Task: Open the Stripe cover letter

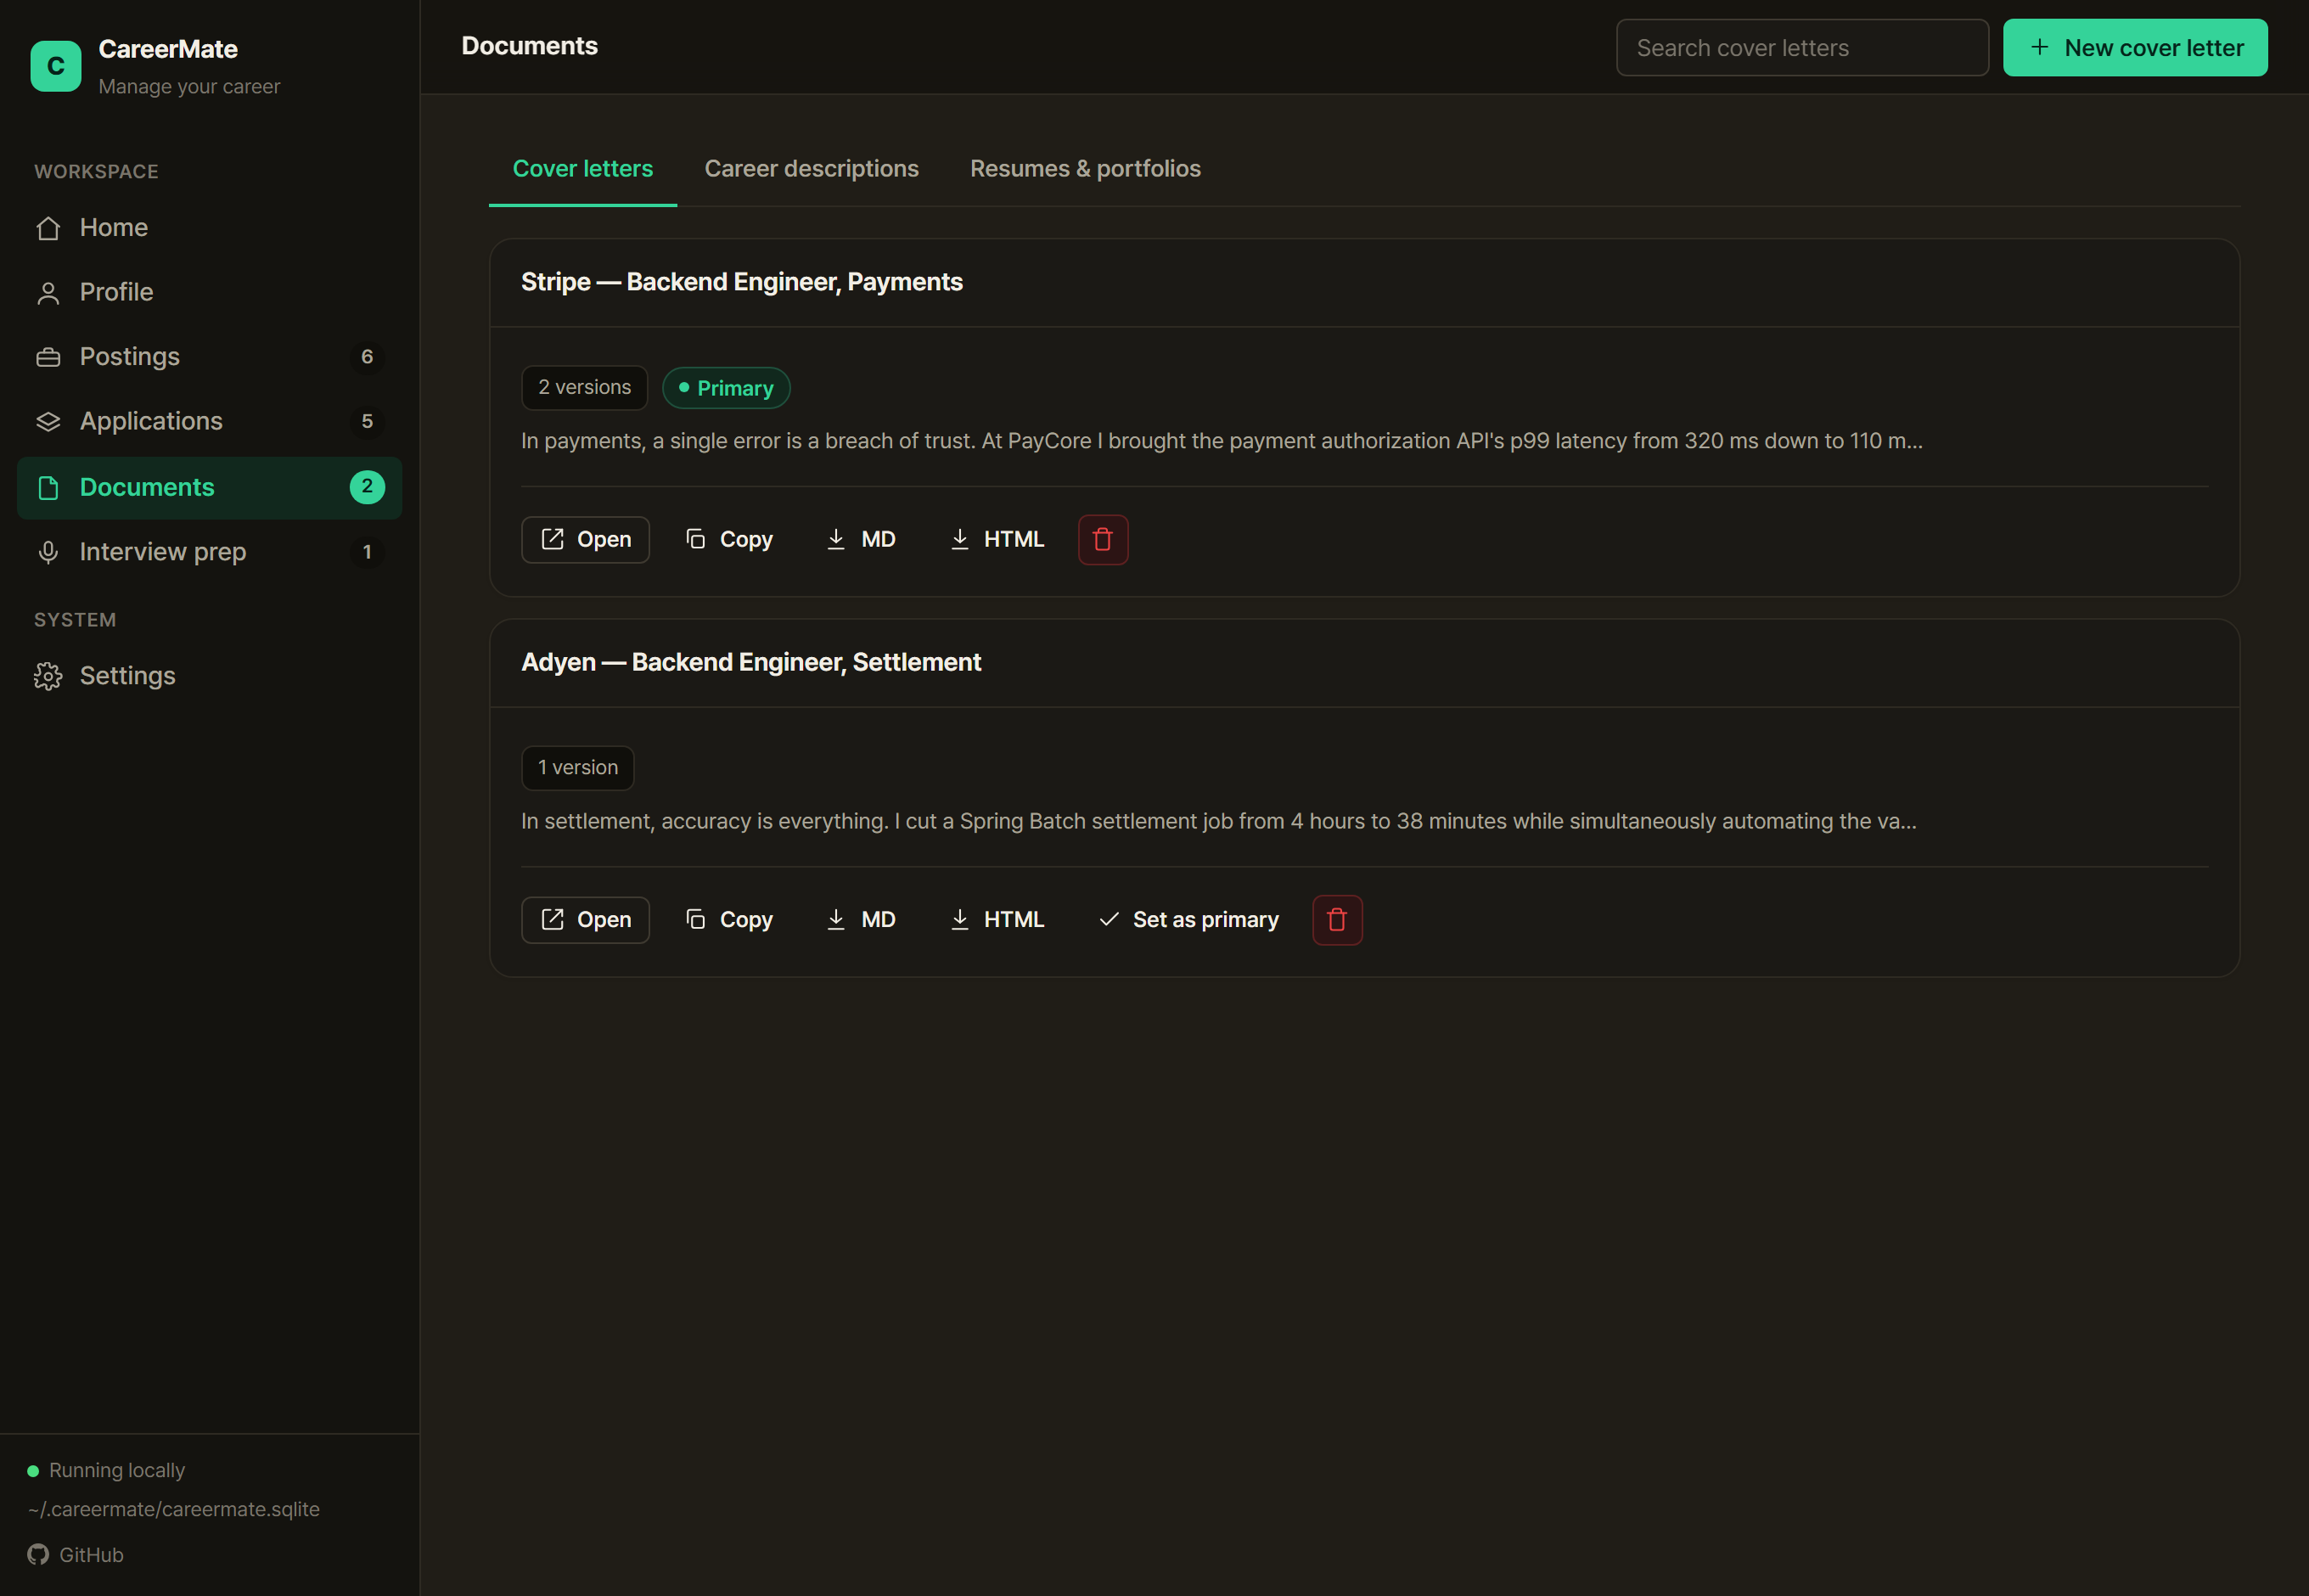Action: coord(585,540)
